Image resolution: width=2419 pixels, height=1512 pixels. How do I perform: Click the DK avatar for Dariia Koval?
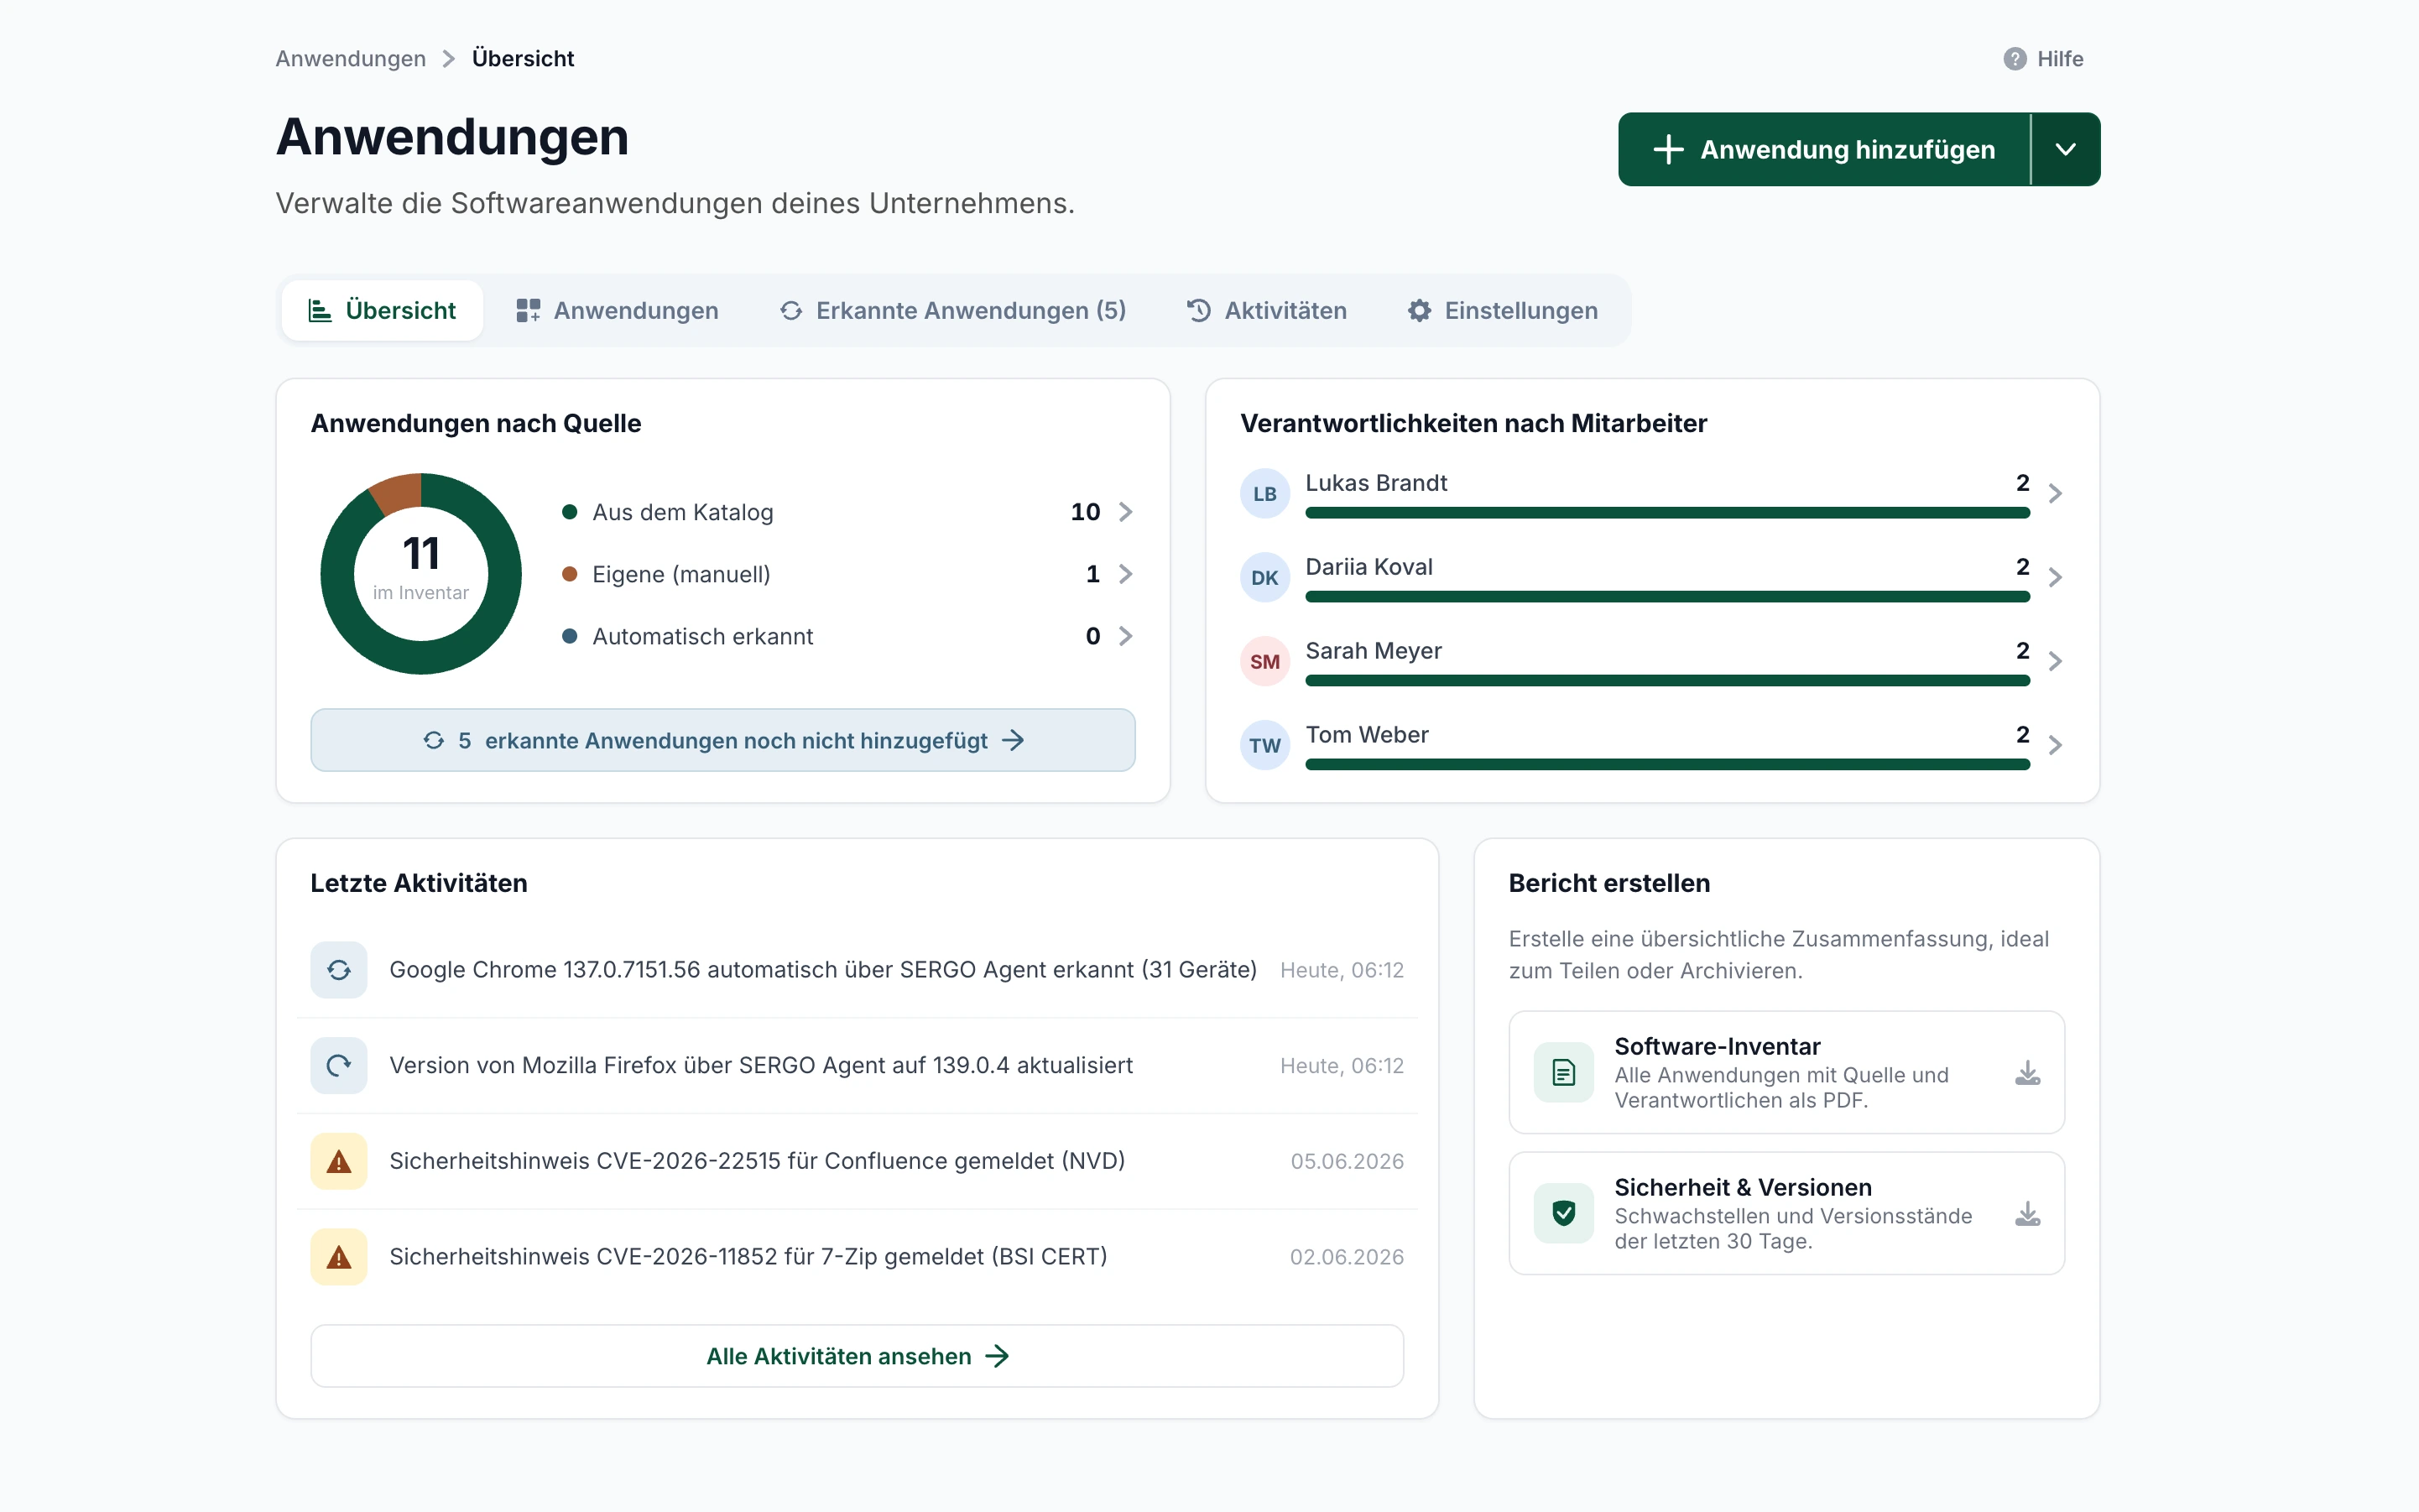coord(1264,578)
